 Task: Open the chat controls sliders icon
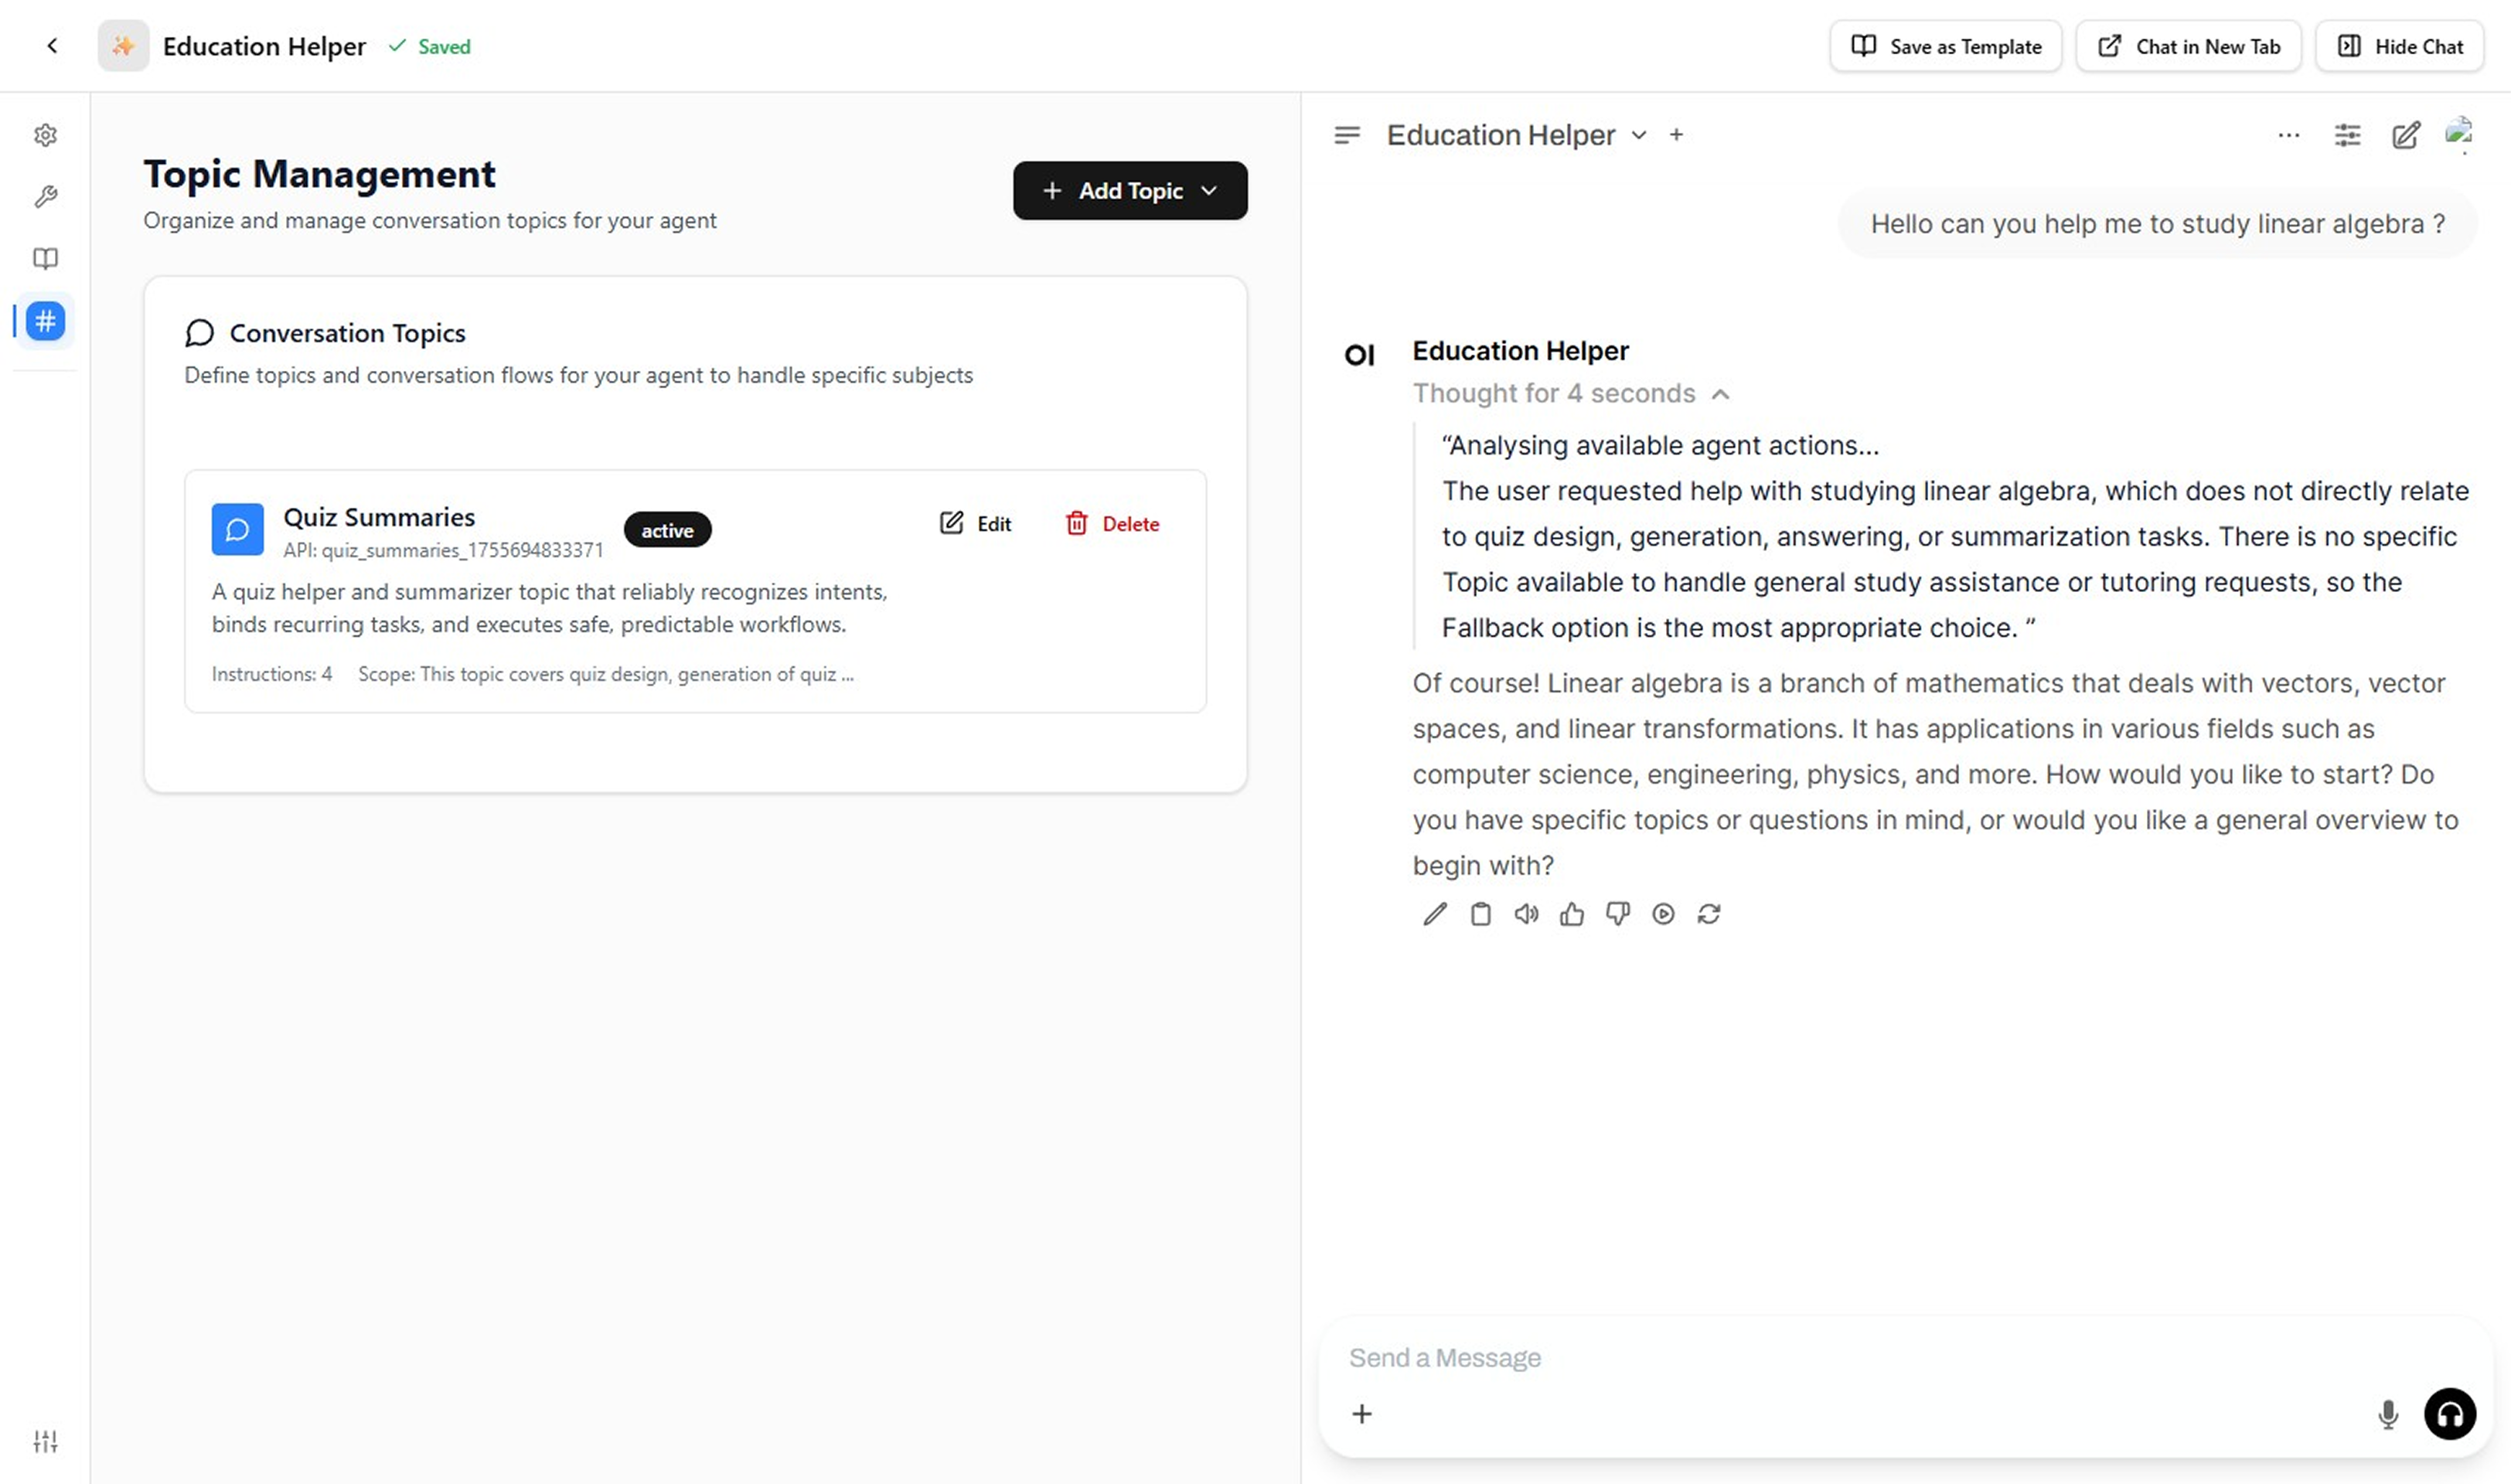(2347, 135)
